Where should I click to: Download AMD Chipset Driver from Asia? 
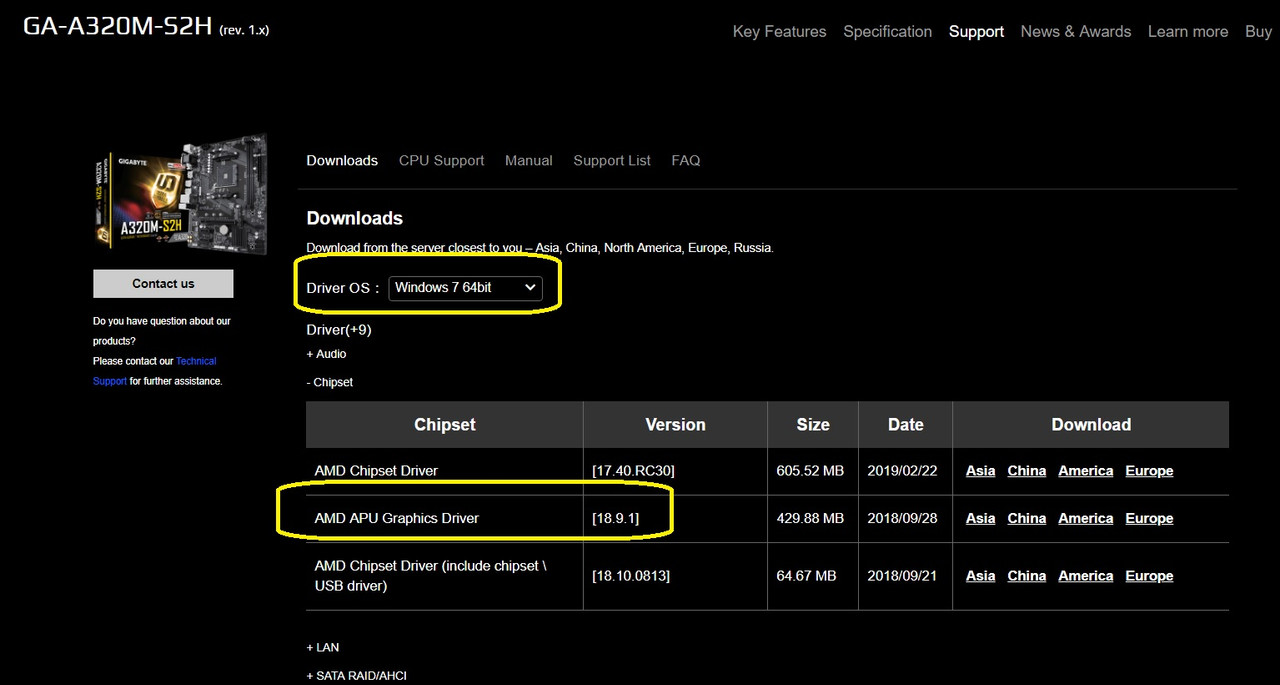[x=980, y=471]
